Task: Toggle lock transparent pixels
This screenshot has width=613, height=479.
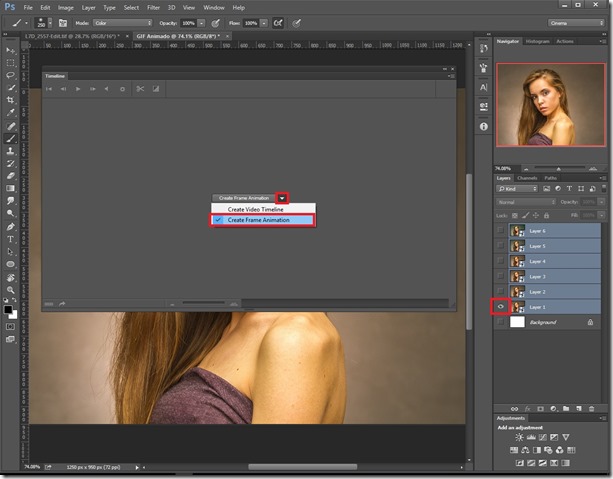Action: pos(514,215)
